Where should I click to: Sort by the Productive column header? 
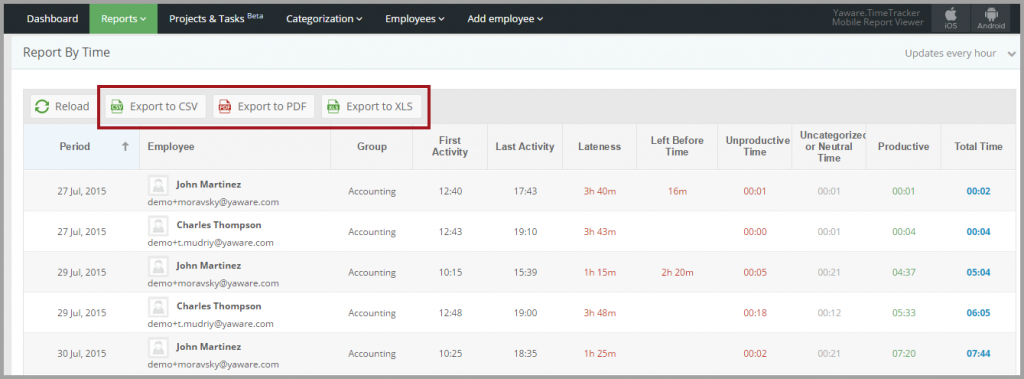click(x=903, y=147)
